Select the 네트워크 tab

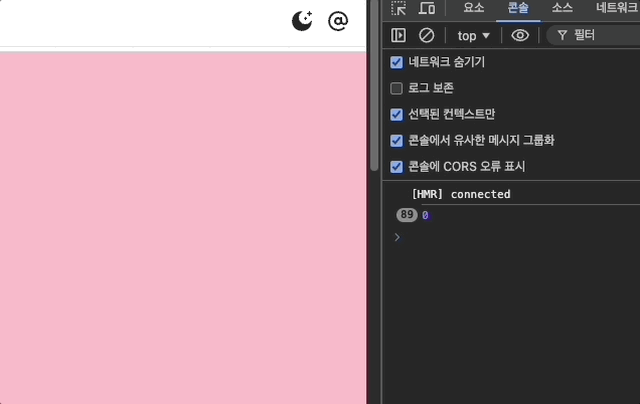tap(616, 8)
